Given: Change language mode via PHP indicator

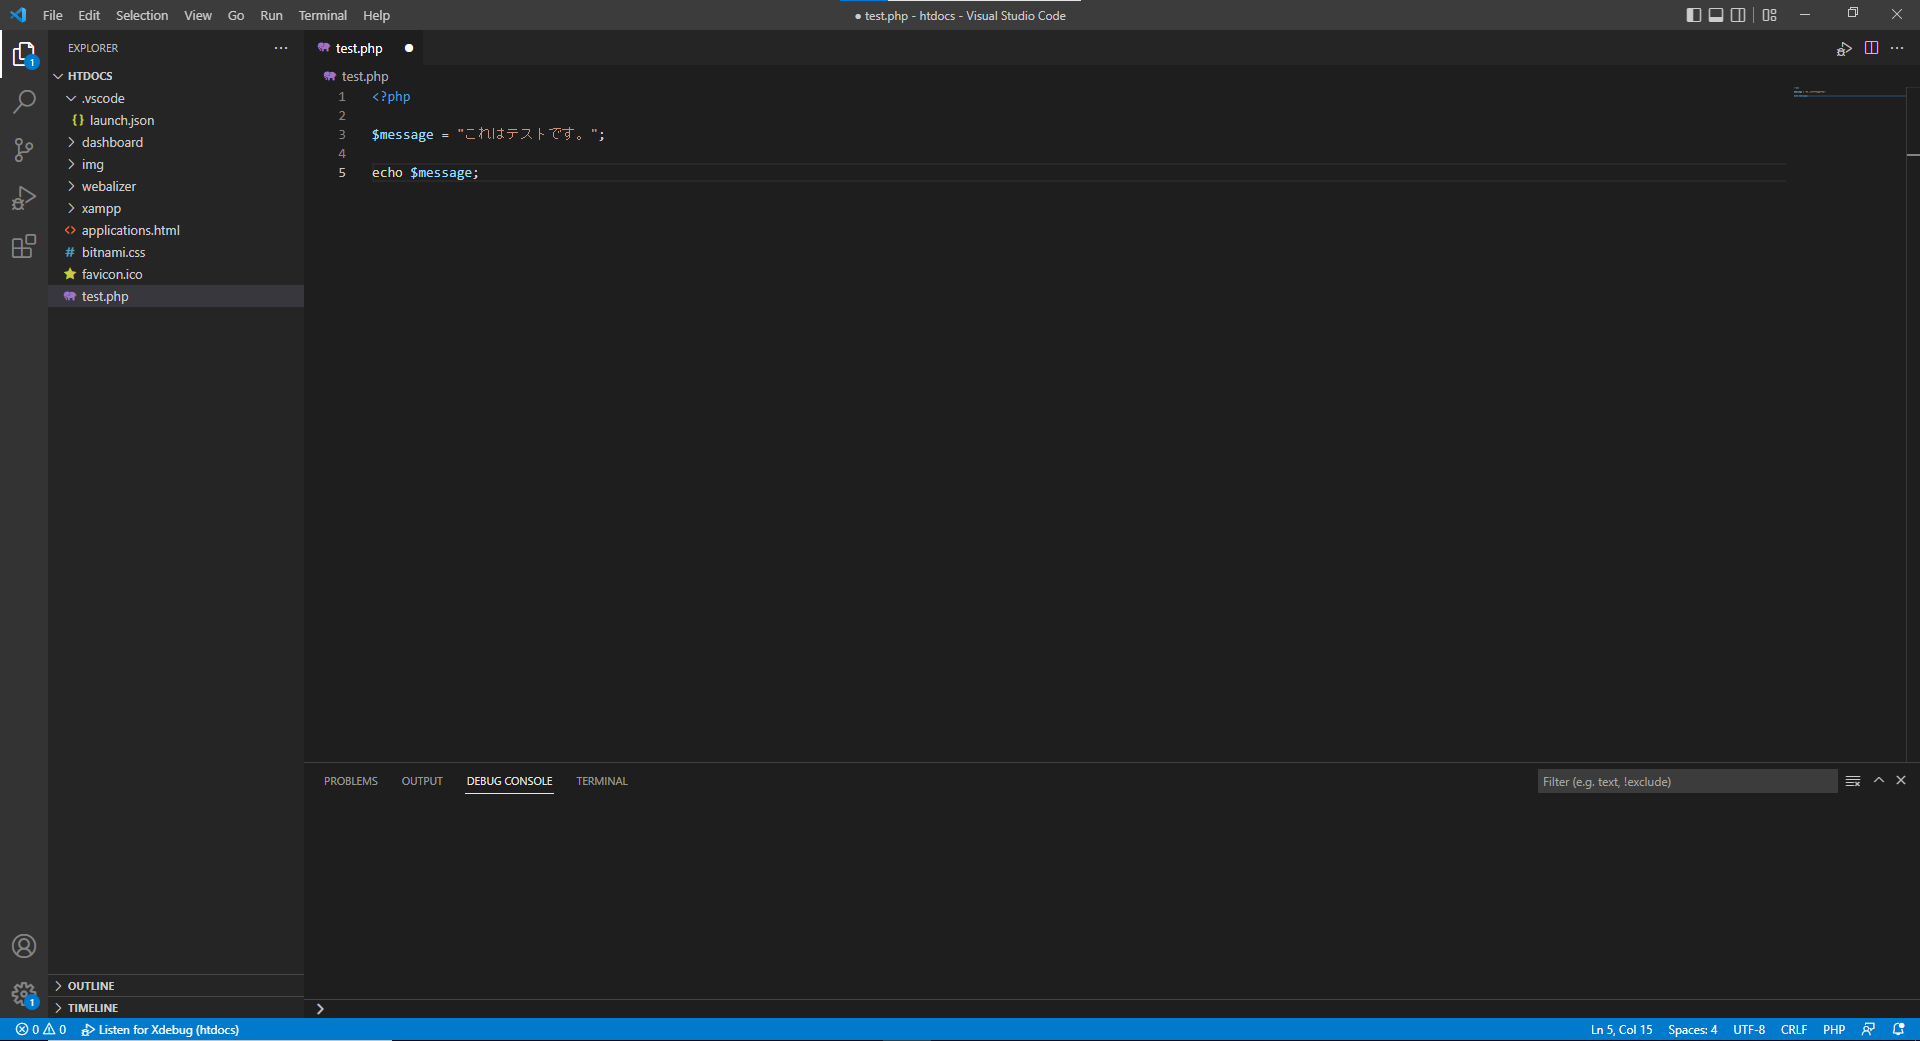Looking at the screenshot, I should click(x=1834, y=1030).
